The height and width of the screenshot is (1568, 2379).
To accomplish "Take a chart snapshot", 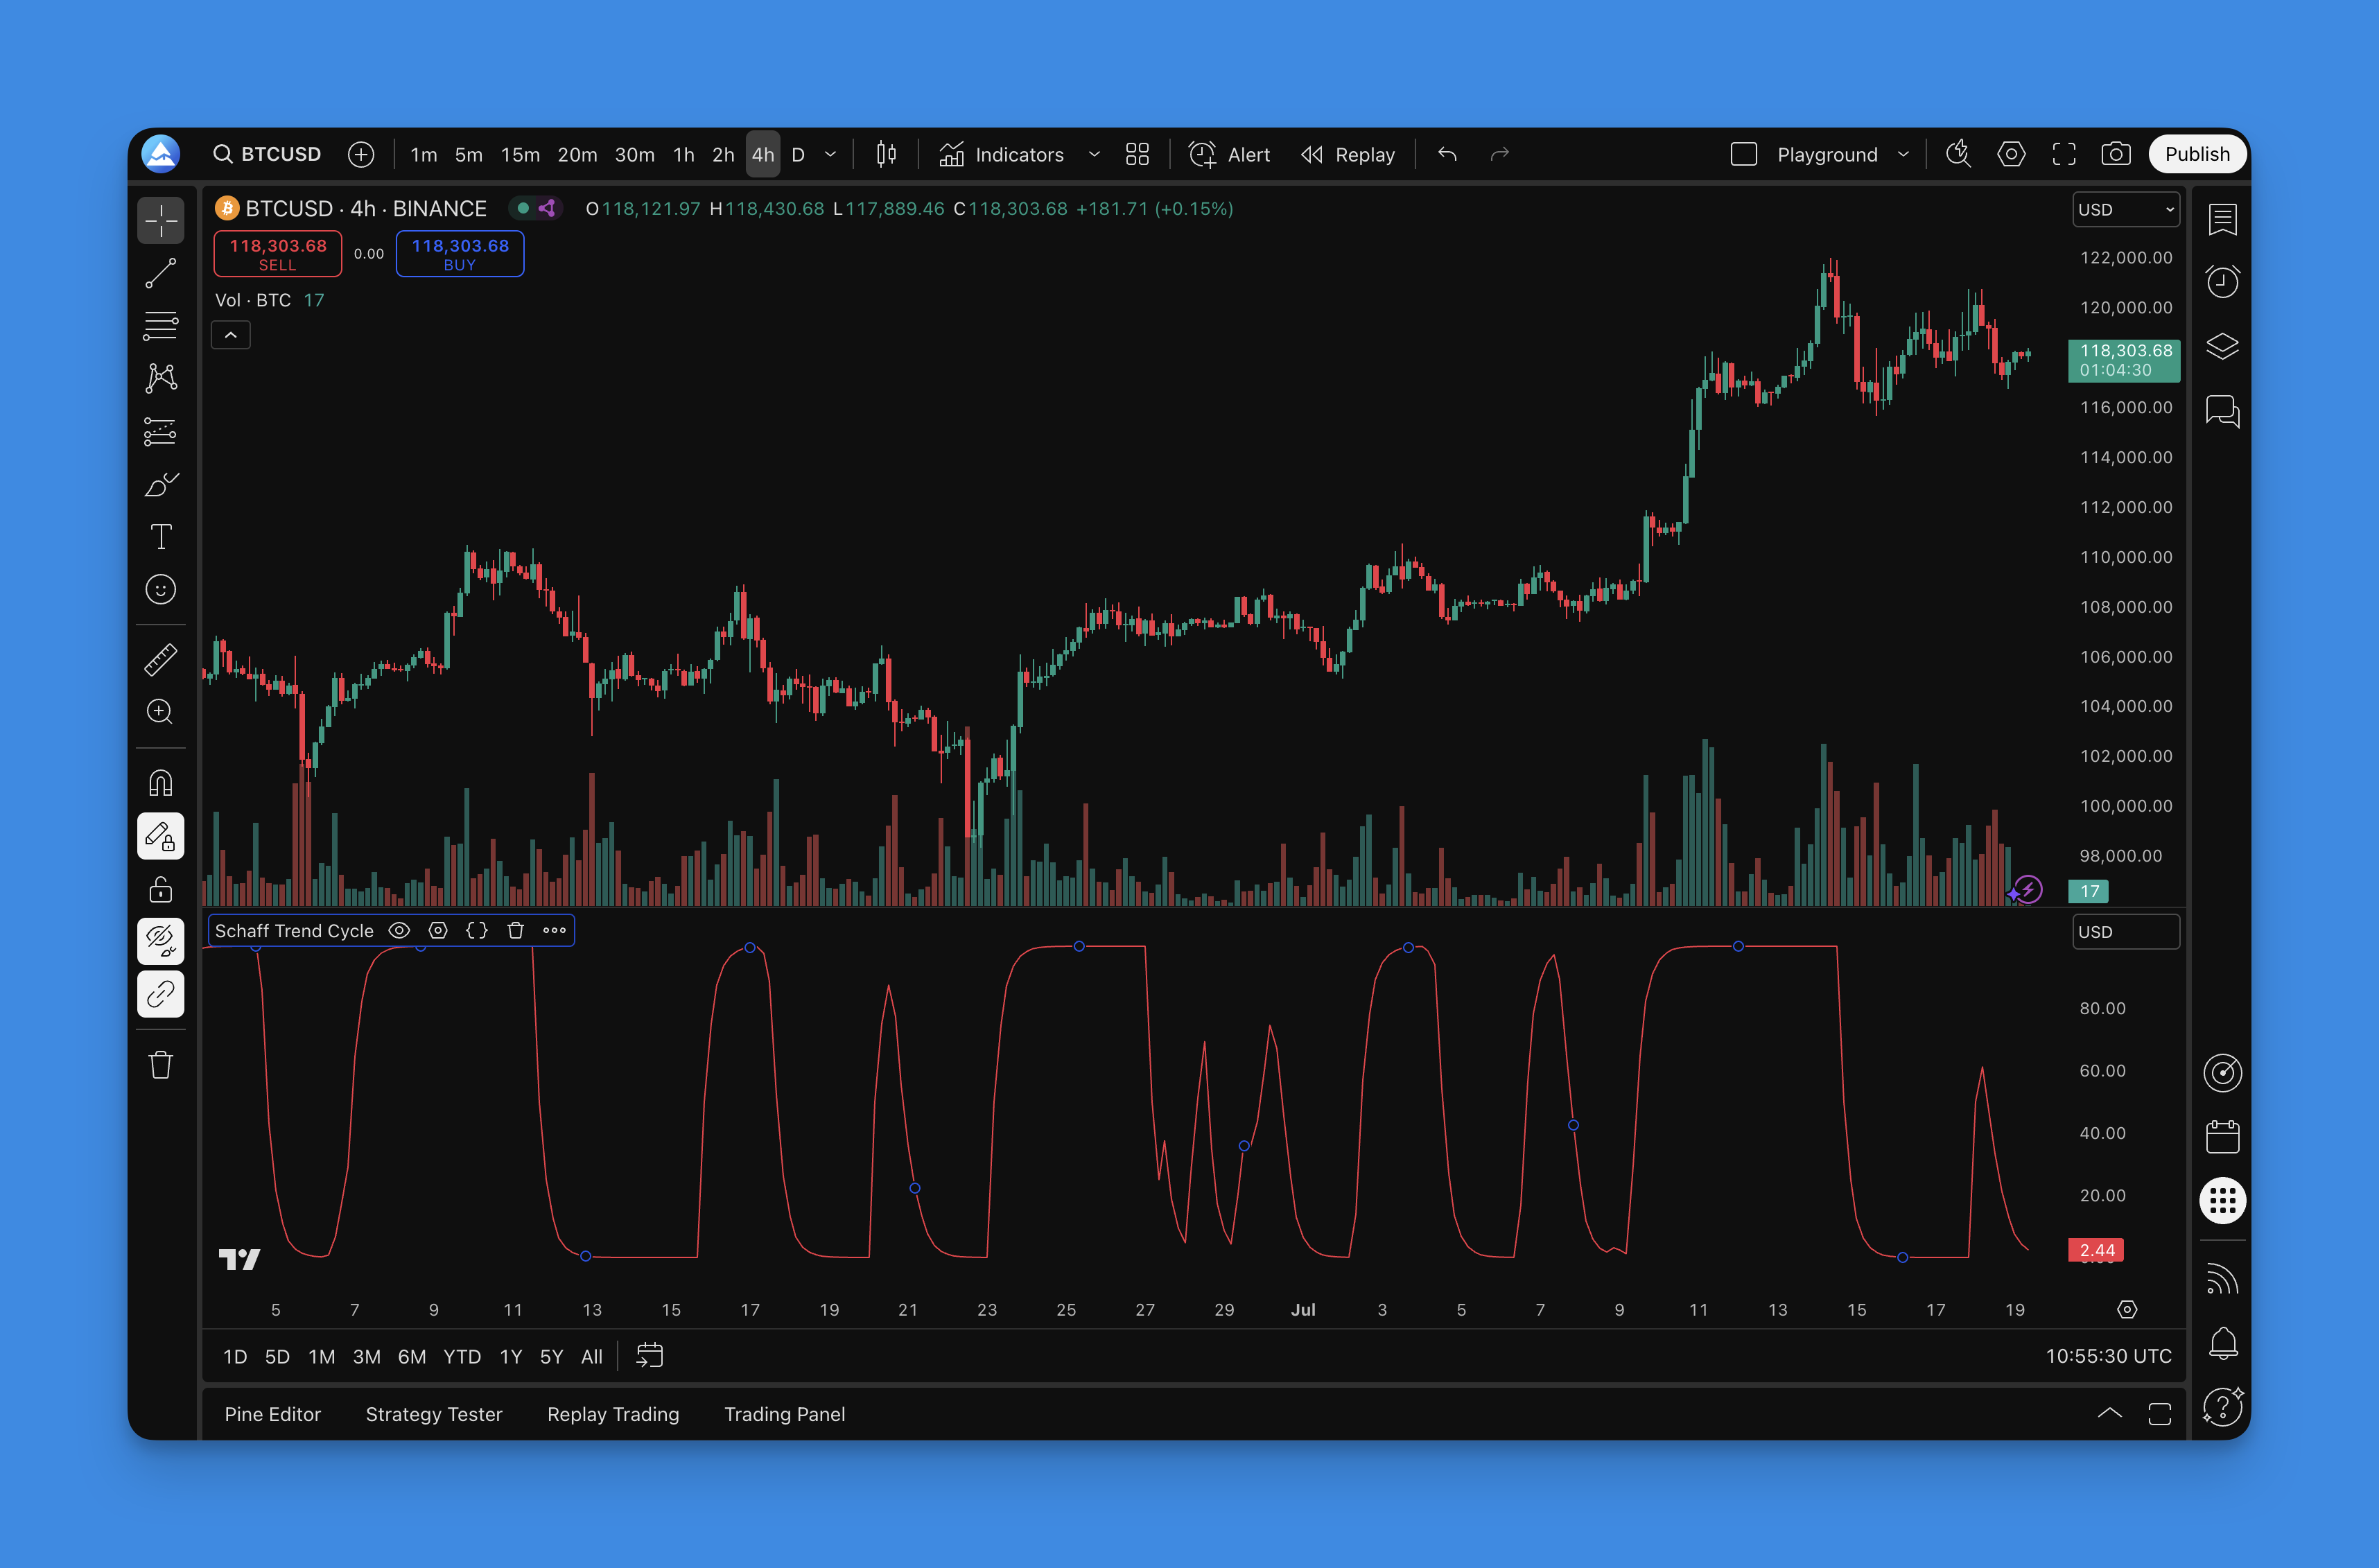I will pyautogui.click(x=2116, y=154).
